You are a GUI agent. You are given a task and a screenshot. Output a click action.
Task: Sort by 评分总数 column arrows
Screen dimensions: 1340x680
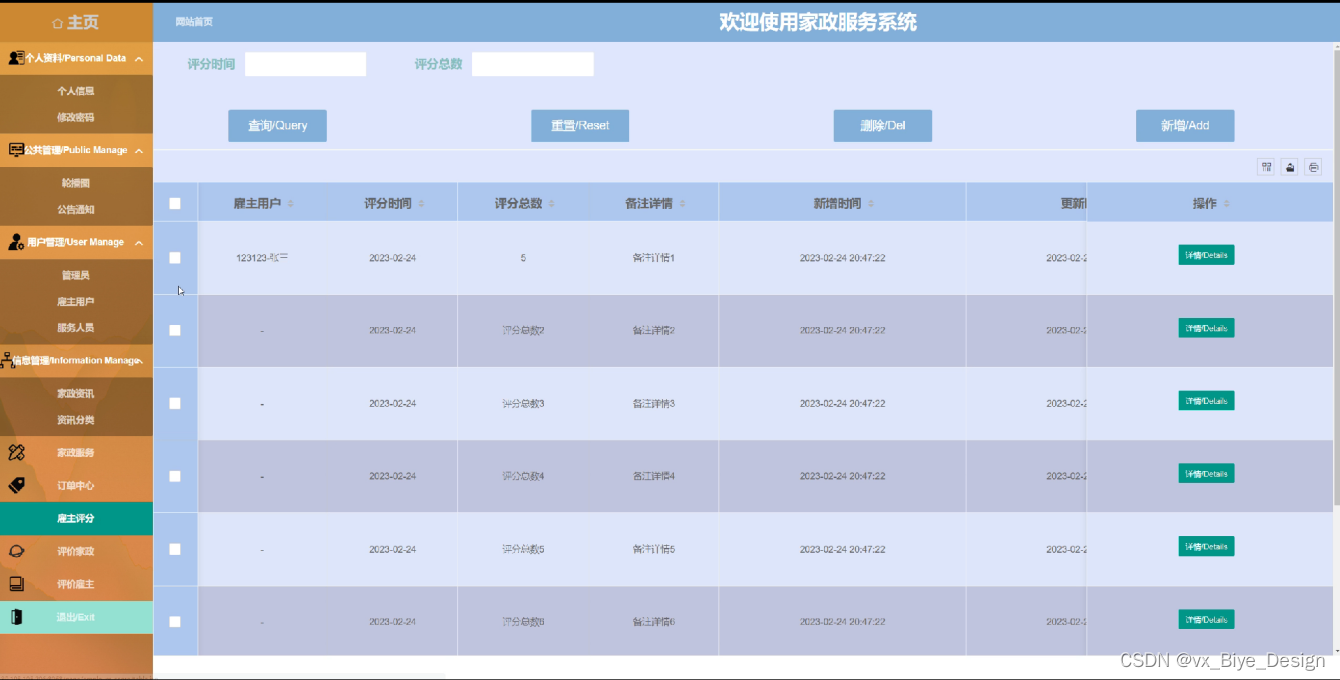pos(552,203)
